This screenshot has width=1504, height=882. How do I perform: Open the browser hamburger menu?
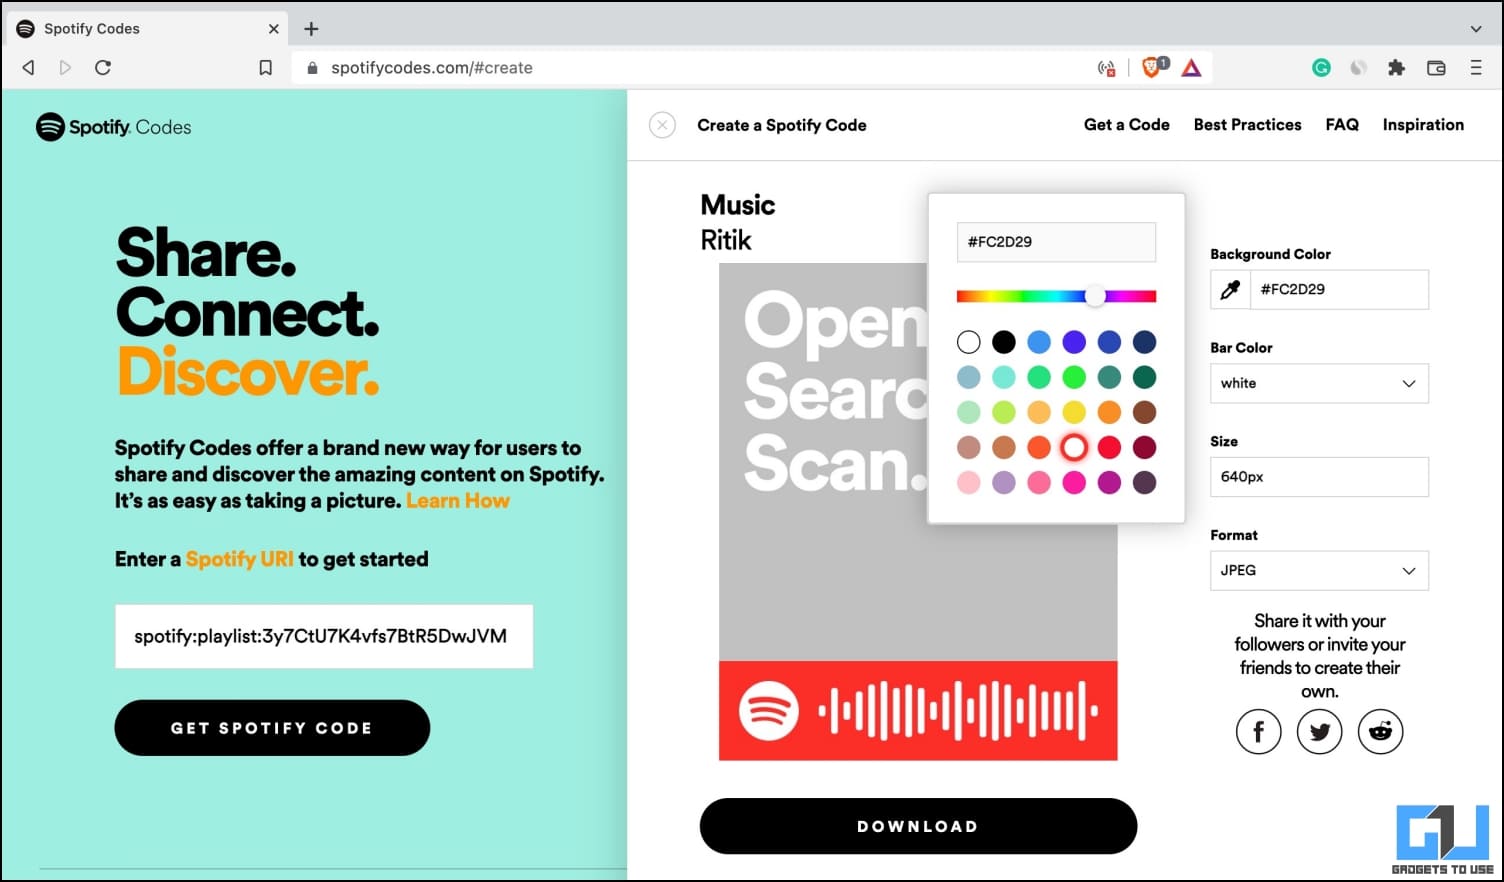[x=1476, y=68]
